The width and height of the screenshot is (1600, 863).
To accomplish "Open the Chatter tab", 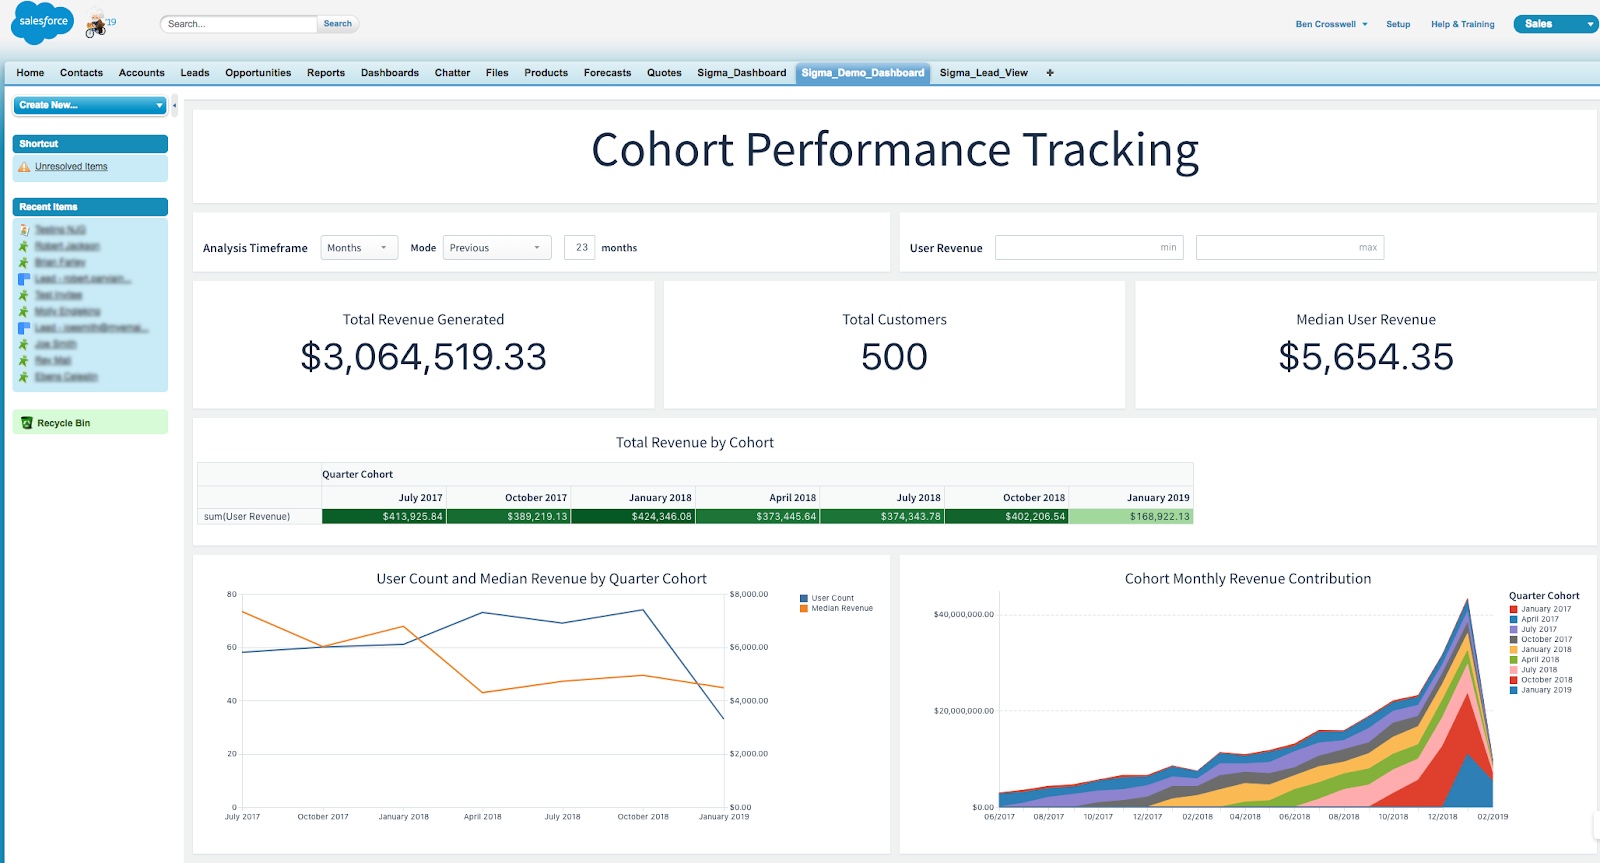I will point(452,73).
